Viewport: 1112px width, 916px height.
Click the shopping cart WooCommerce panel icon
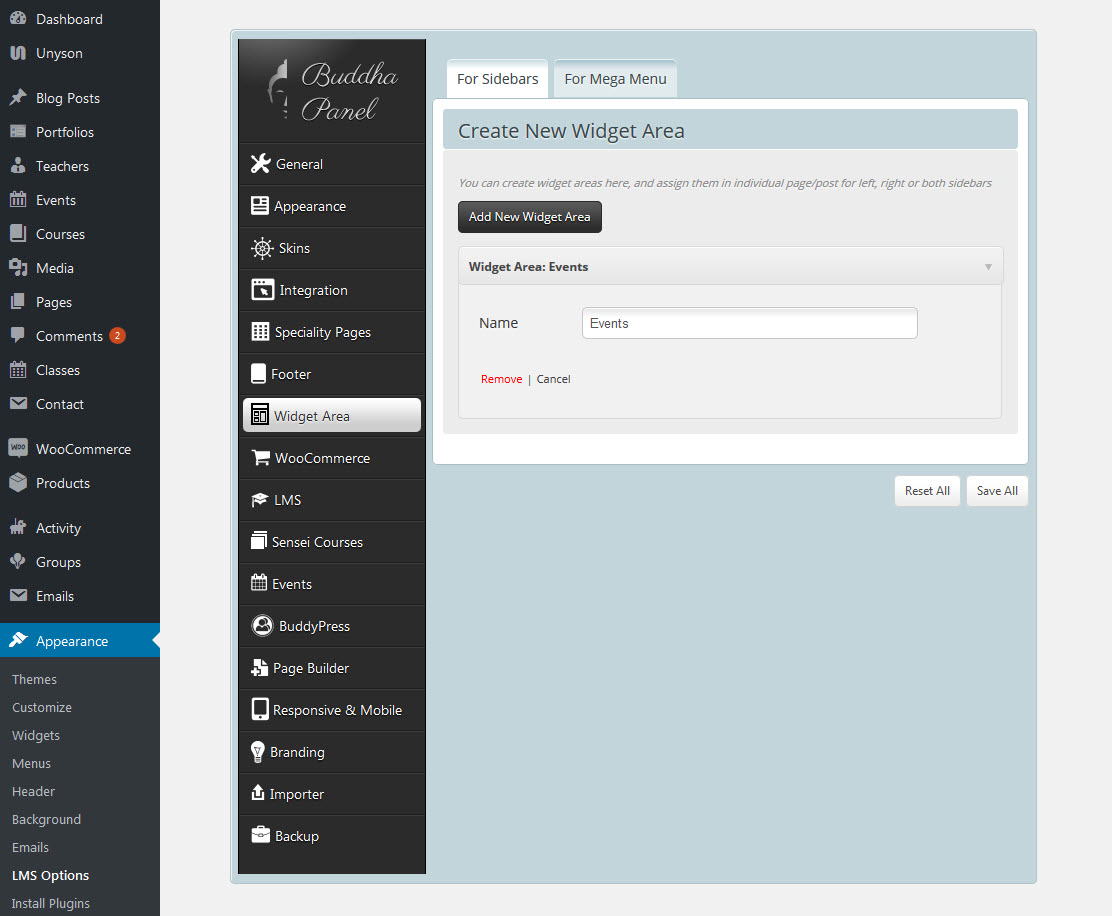(x=260, y=458)
